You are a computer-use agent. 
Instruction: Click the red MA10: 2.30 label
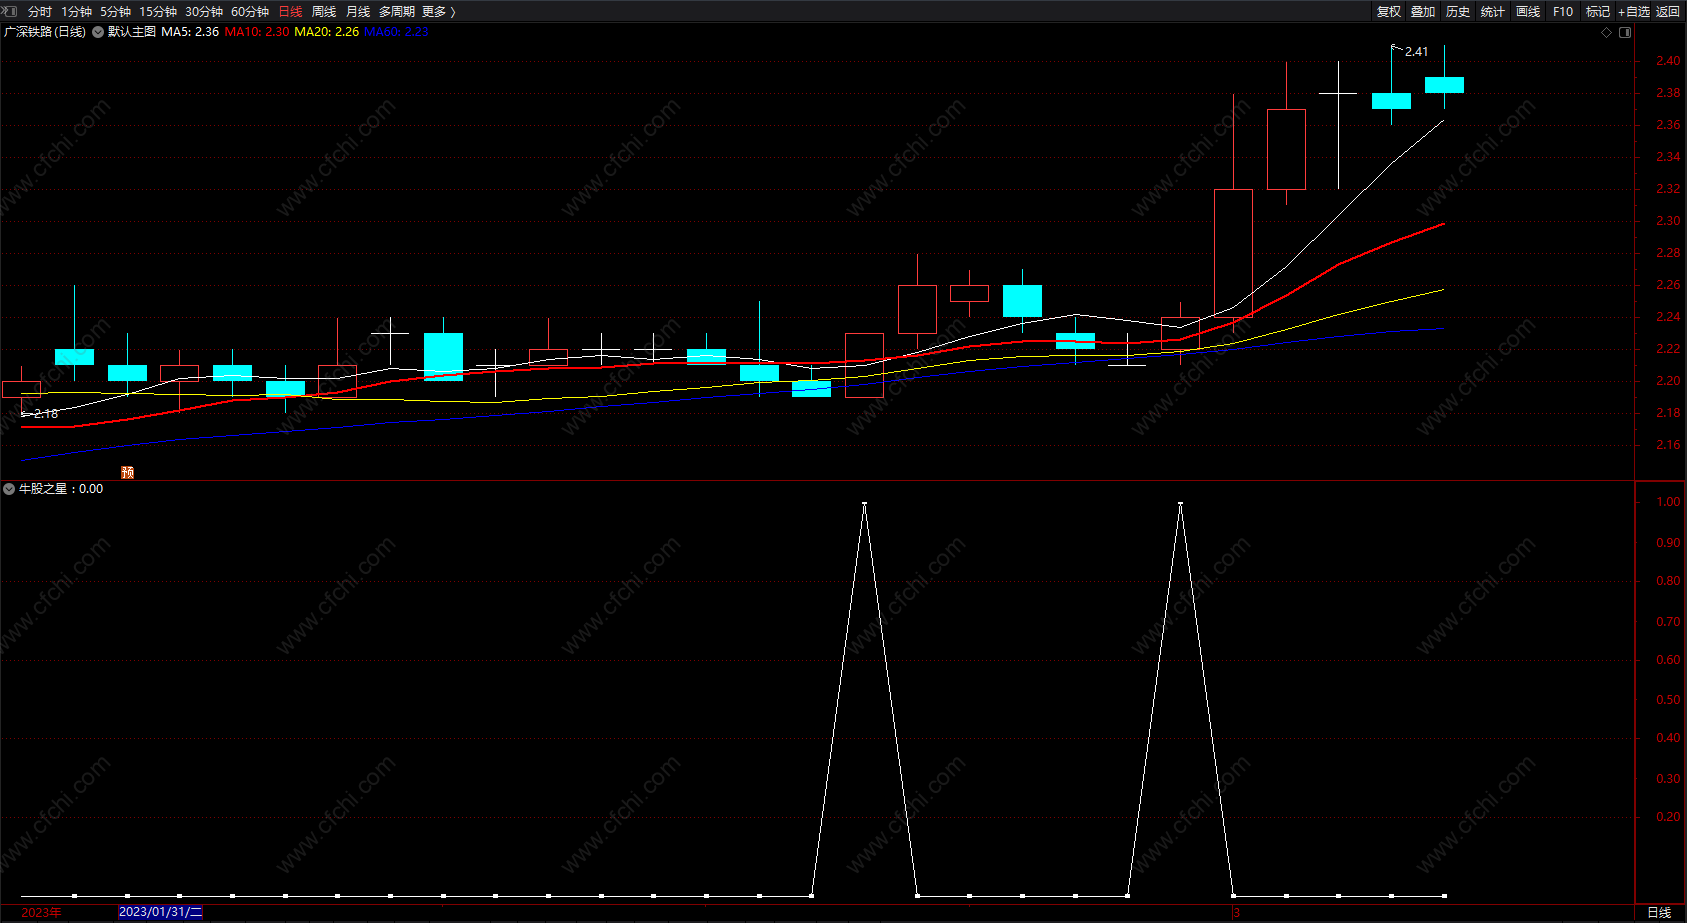[257, 32]
